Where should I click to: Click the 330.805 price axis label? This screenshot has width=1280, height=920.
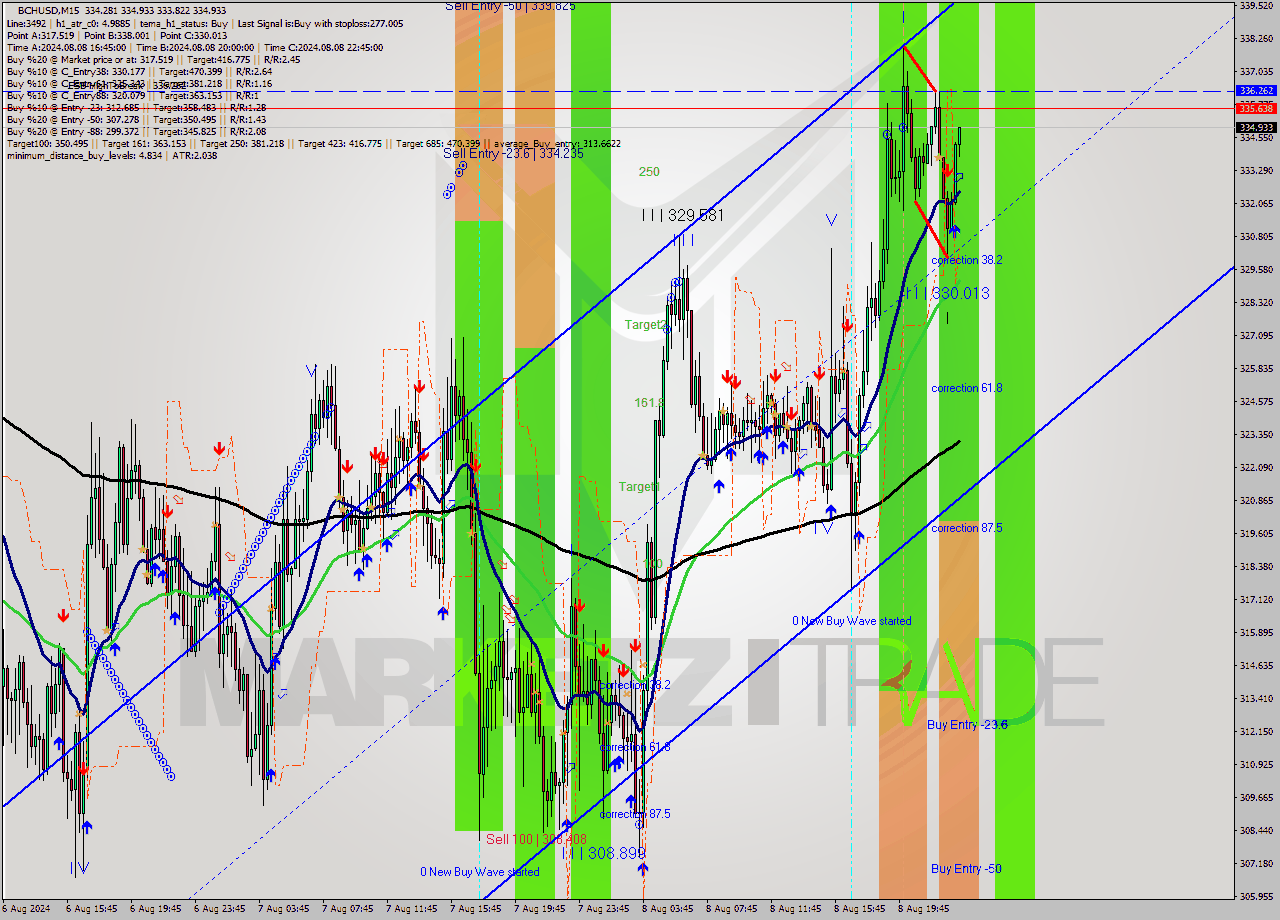[x=1256, y=237]
